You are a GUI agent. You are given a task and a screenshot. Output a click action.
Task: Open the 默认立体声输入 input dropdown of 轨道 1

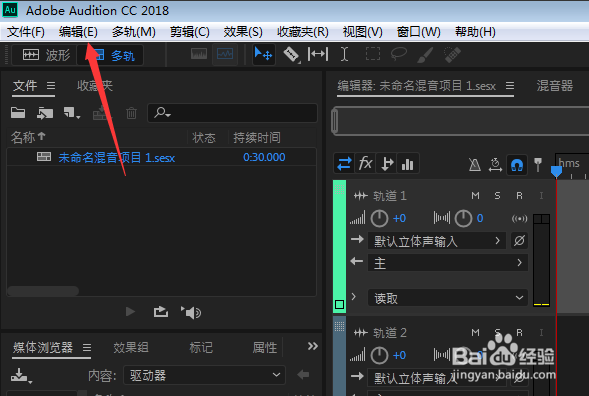[x=436, y=241]
